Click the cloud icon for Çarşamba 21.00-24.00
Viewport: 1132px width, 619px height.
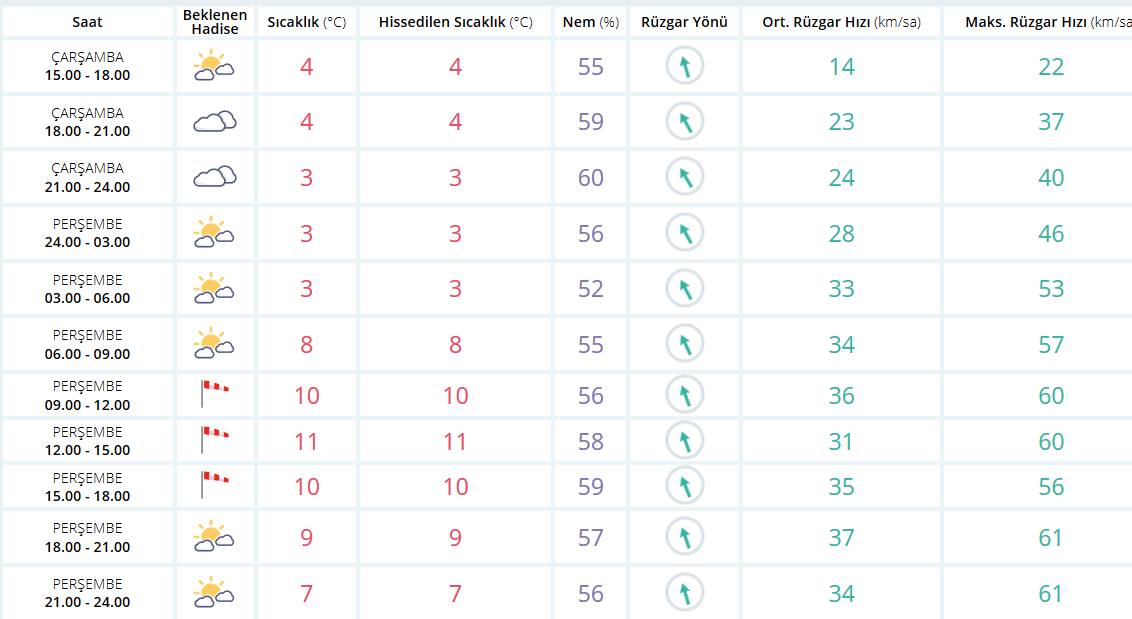click(214, 177)
